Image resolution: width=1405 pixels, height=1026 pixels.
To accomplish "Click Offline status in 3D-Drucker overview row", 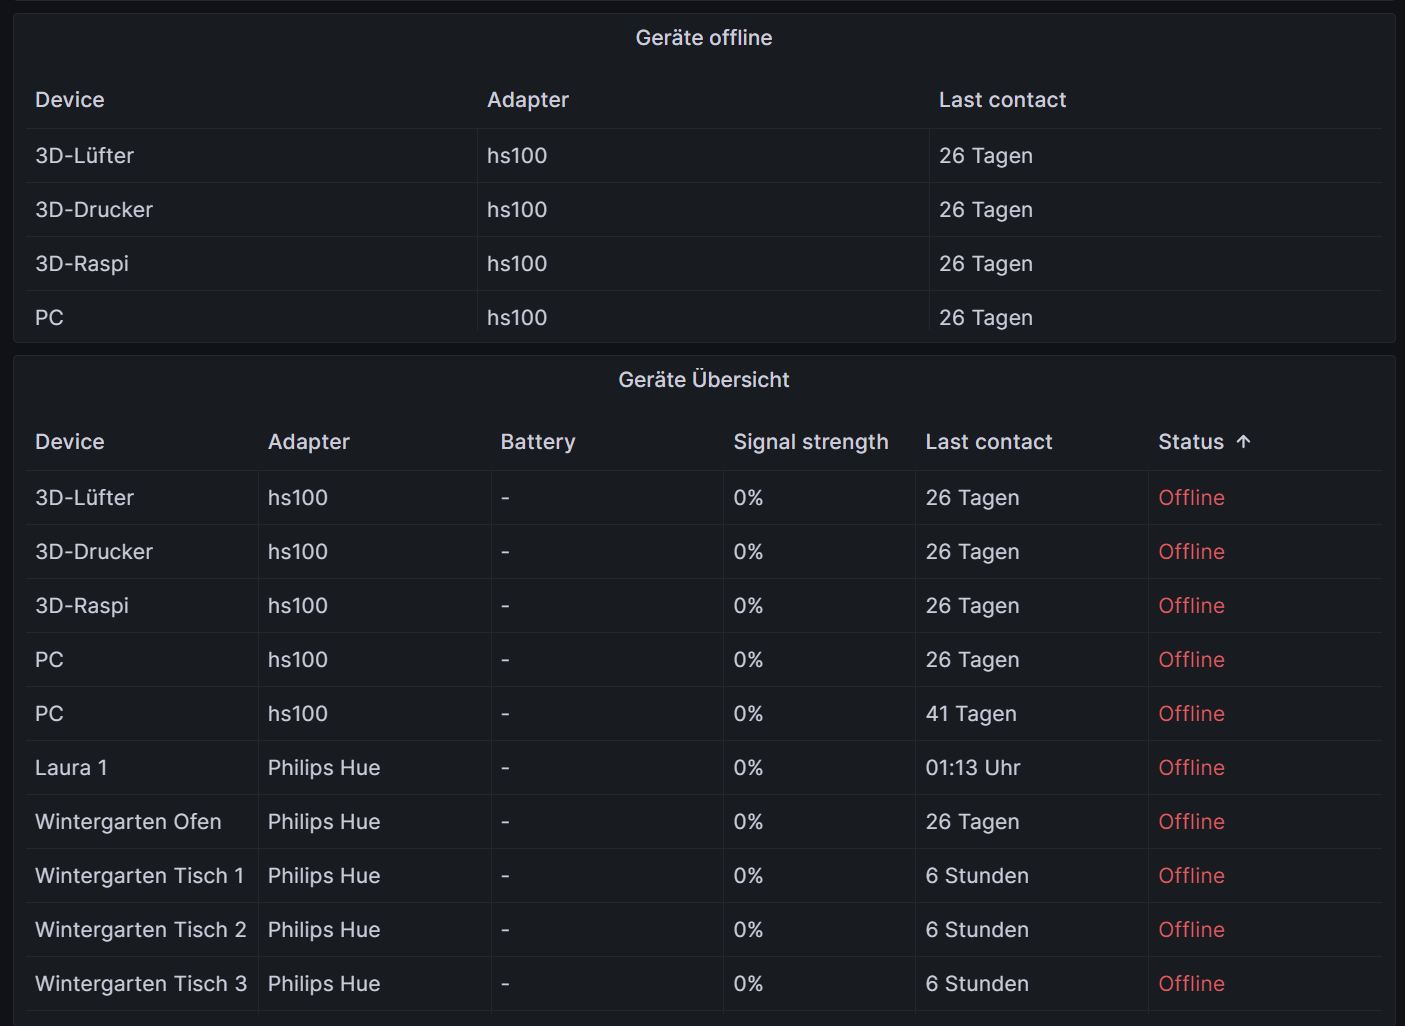I will tap(1191, 552).
